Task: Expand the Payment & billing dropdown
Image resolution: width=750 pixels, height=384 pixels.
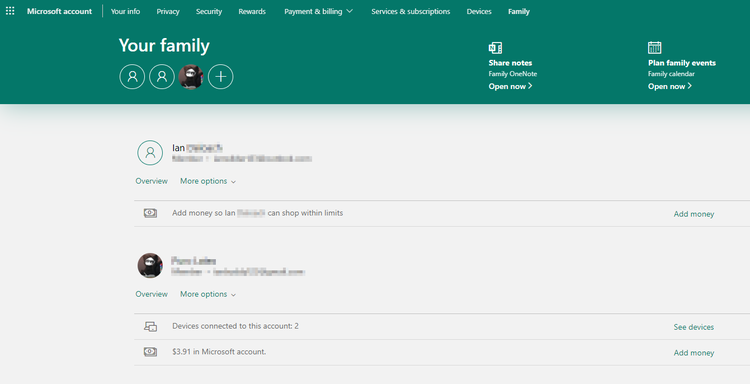Action: 318,11
